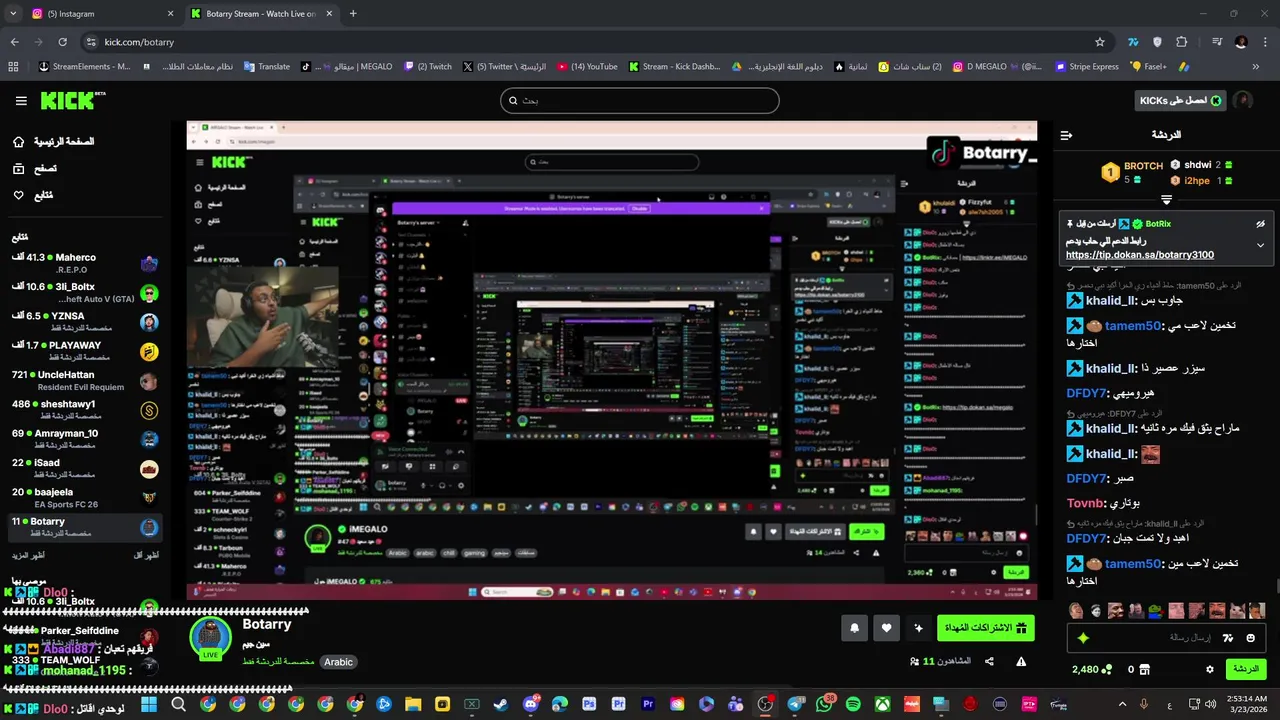1280x720 pixels.
Task: Click the green sparkle icon in chat input
Action: click(x=1083, y=638)
